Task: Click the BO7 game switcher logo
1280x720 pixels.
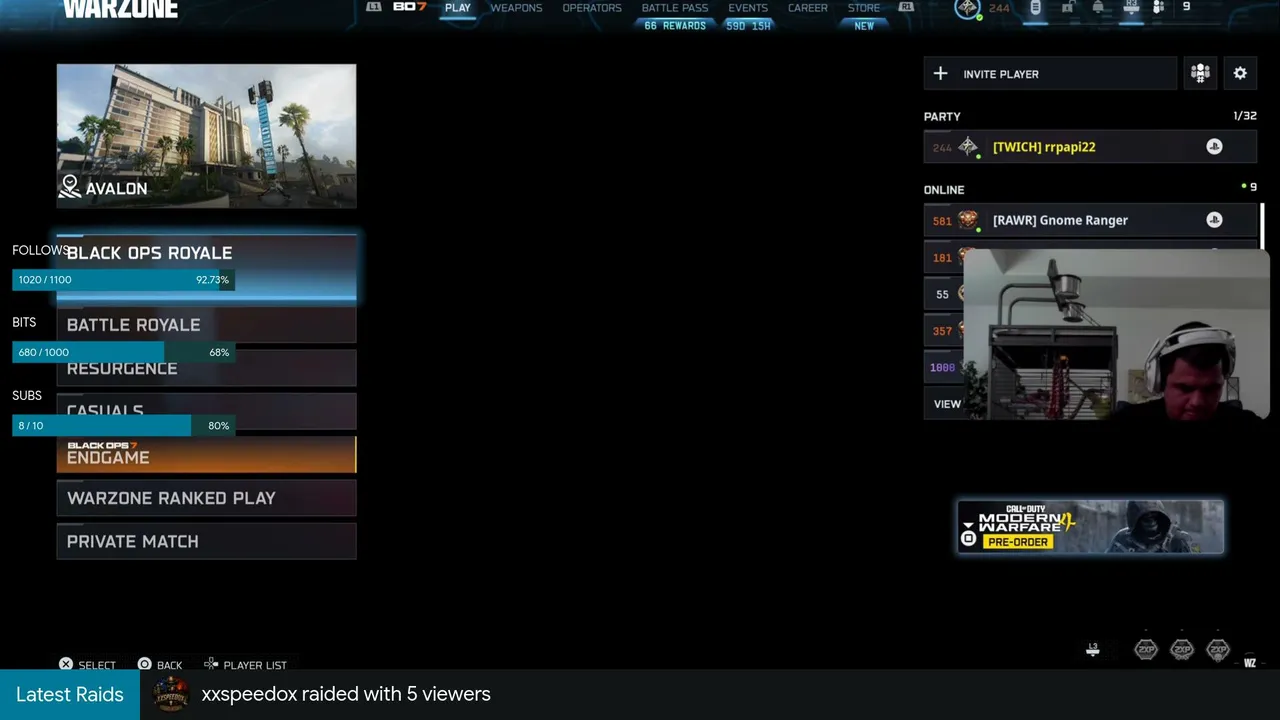Action: tap(410, 7)
